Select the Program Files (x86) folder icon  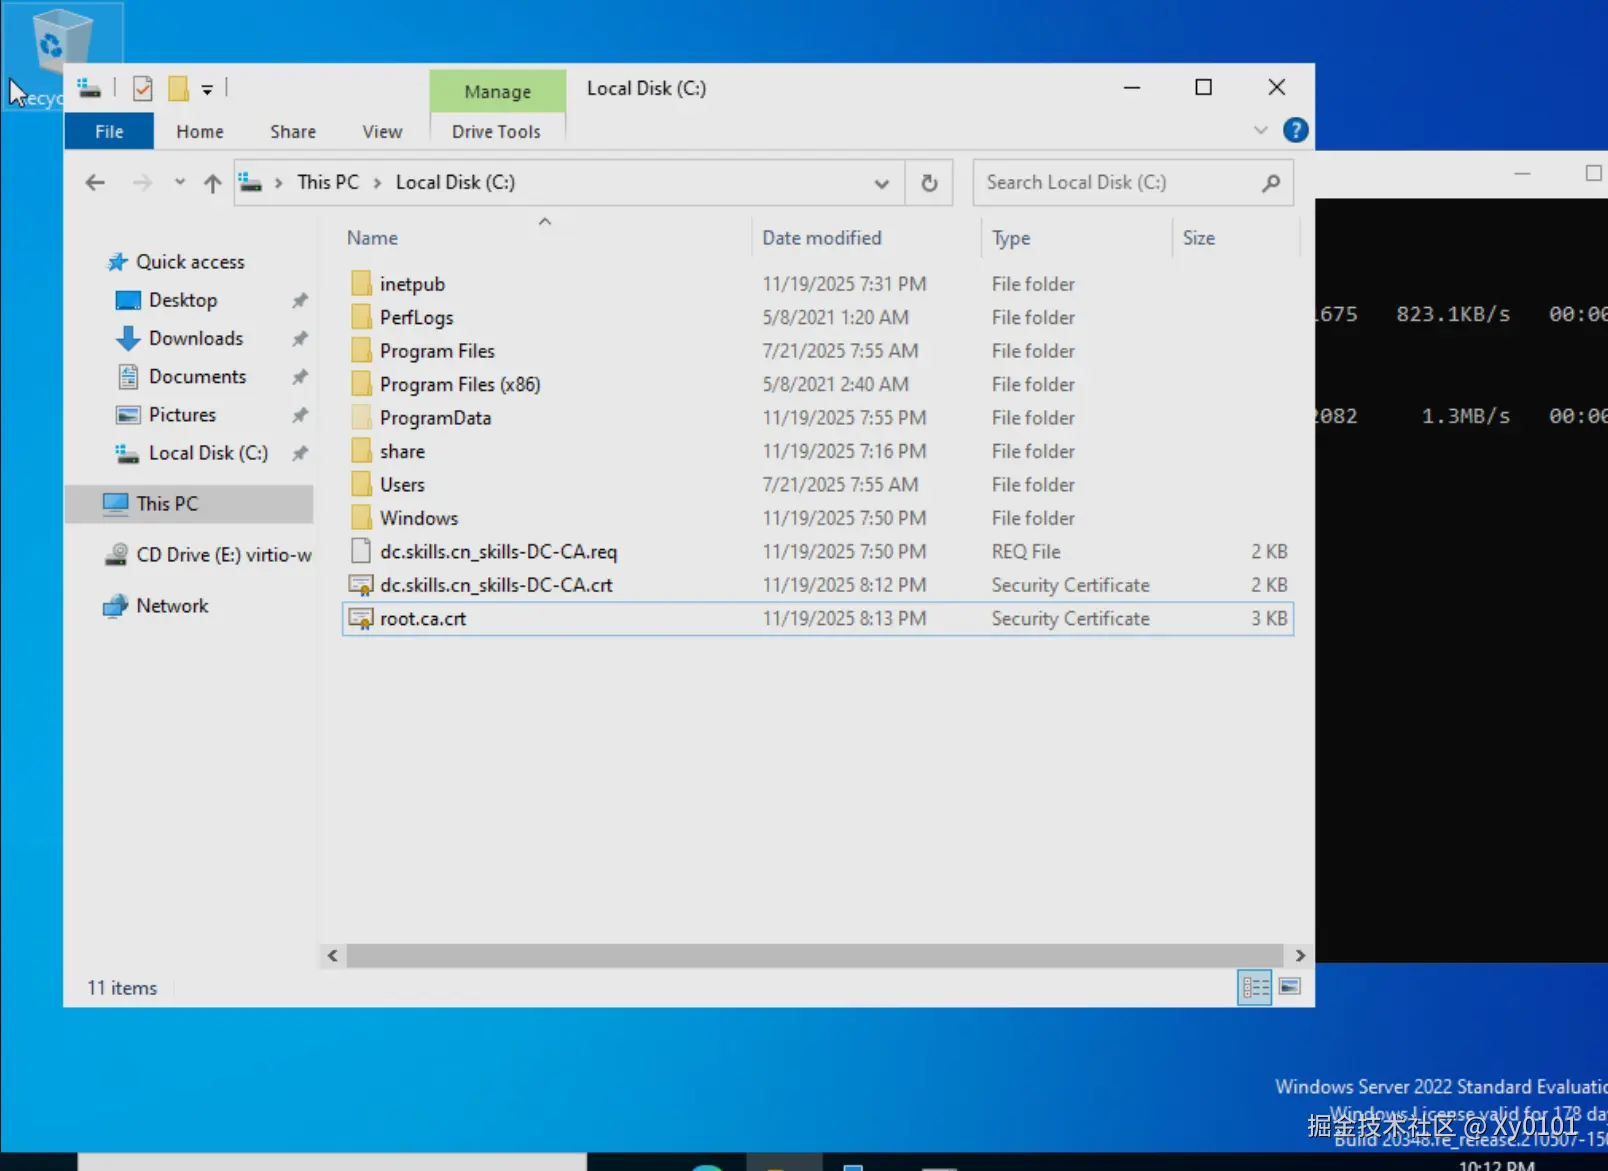(361, 384)
